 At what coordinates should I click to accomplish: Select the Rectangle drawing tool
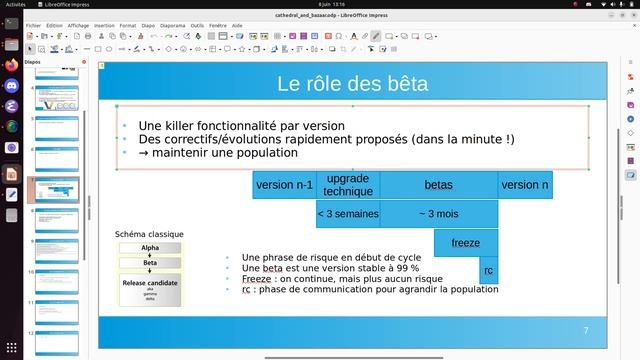[98, 49]
